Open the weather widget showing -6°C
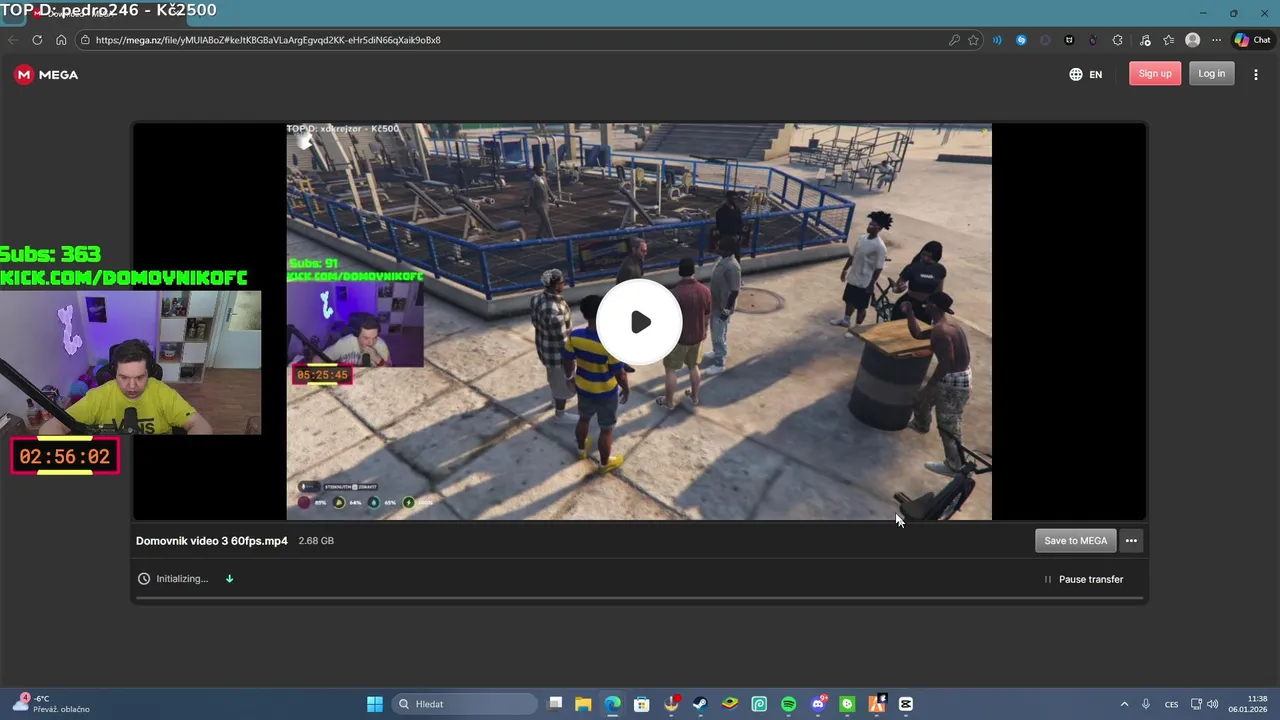Screen dimensions: 1280x720 pyautogui.click(x=52, y=704)
